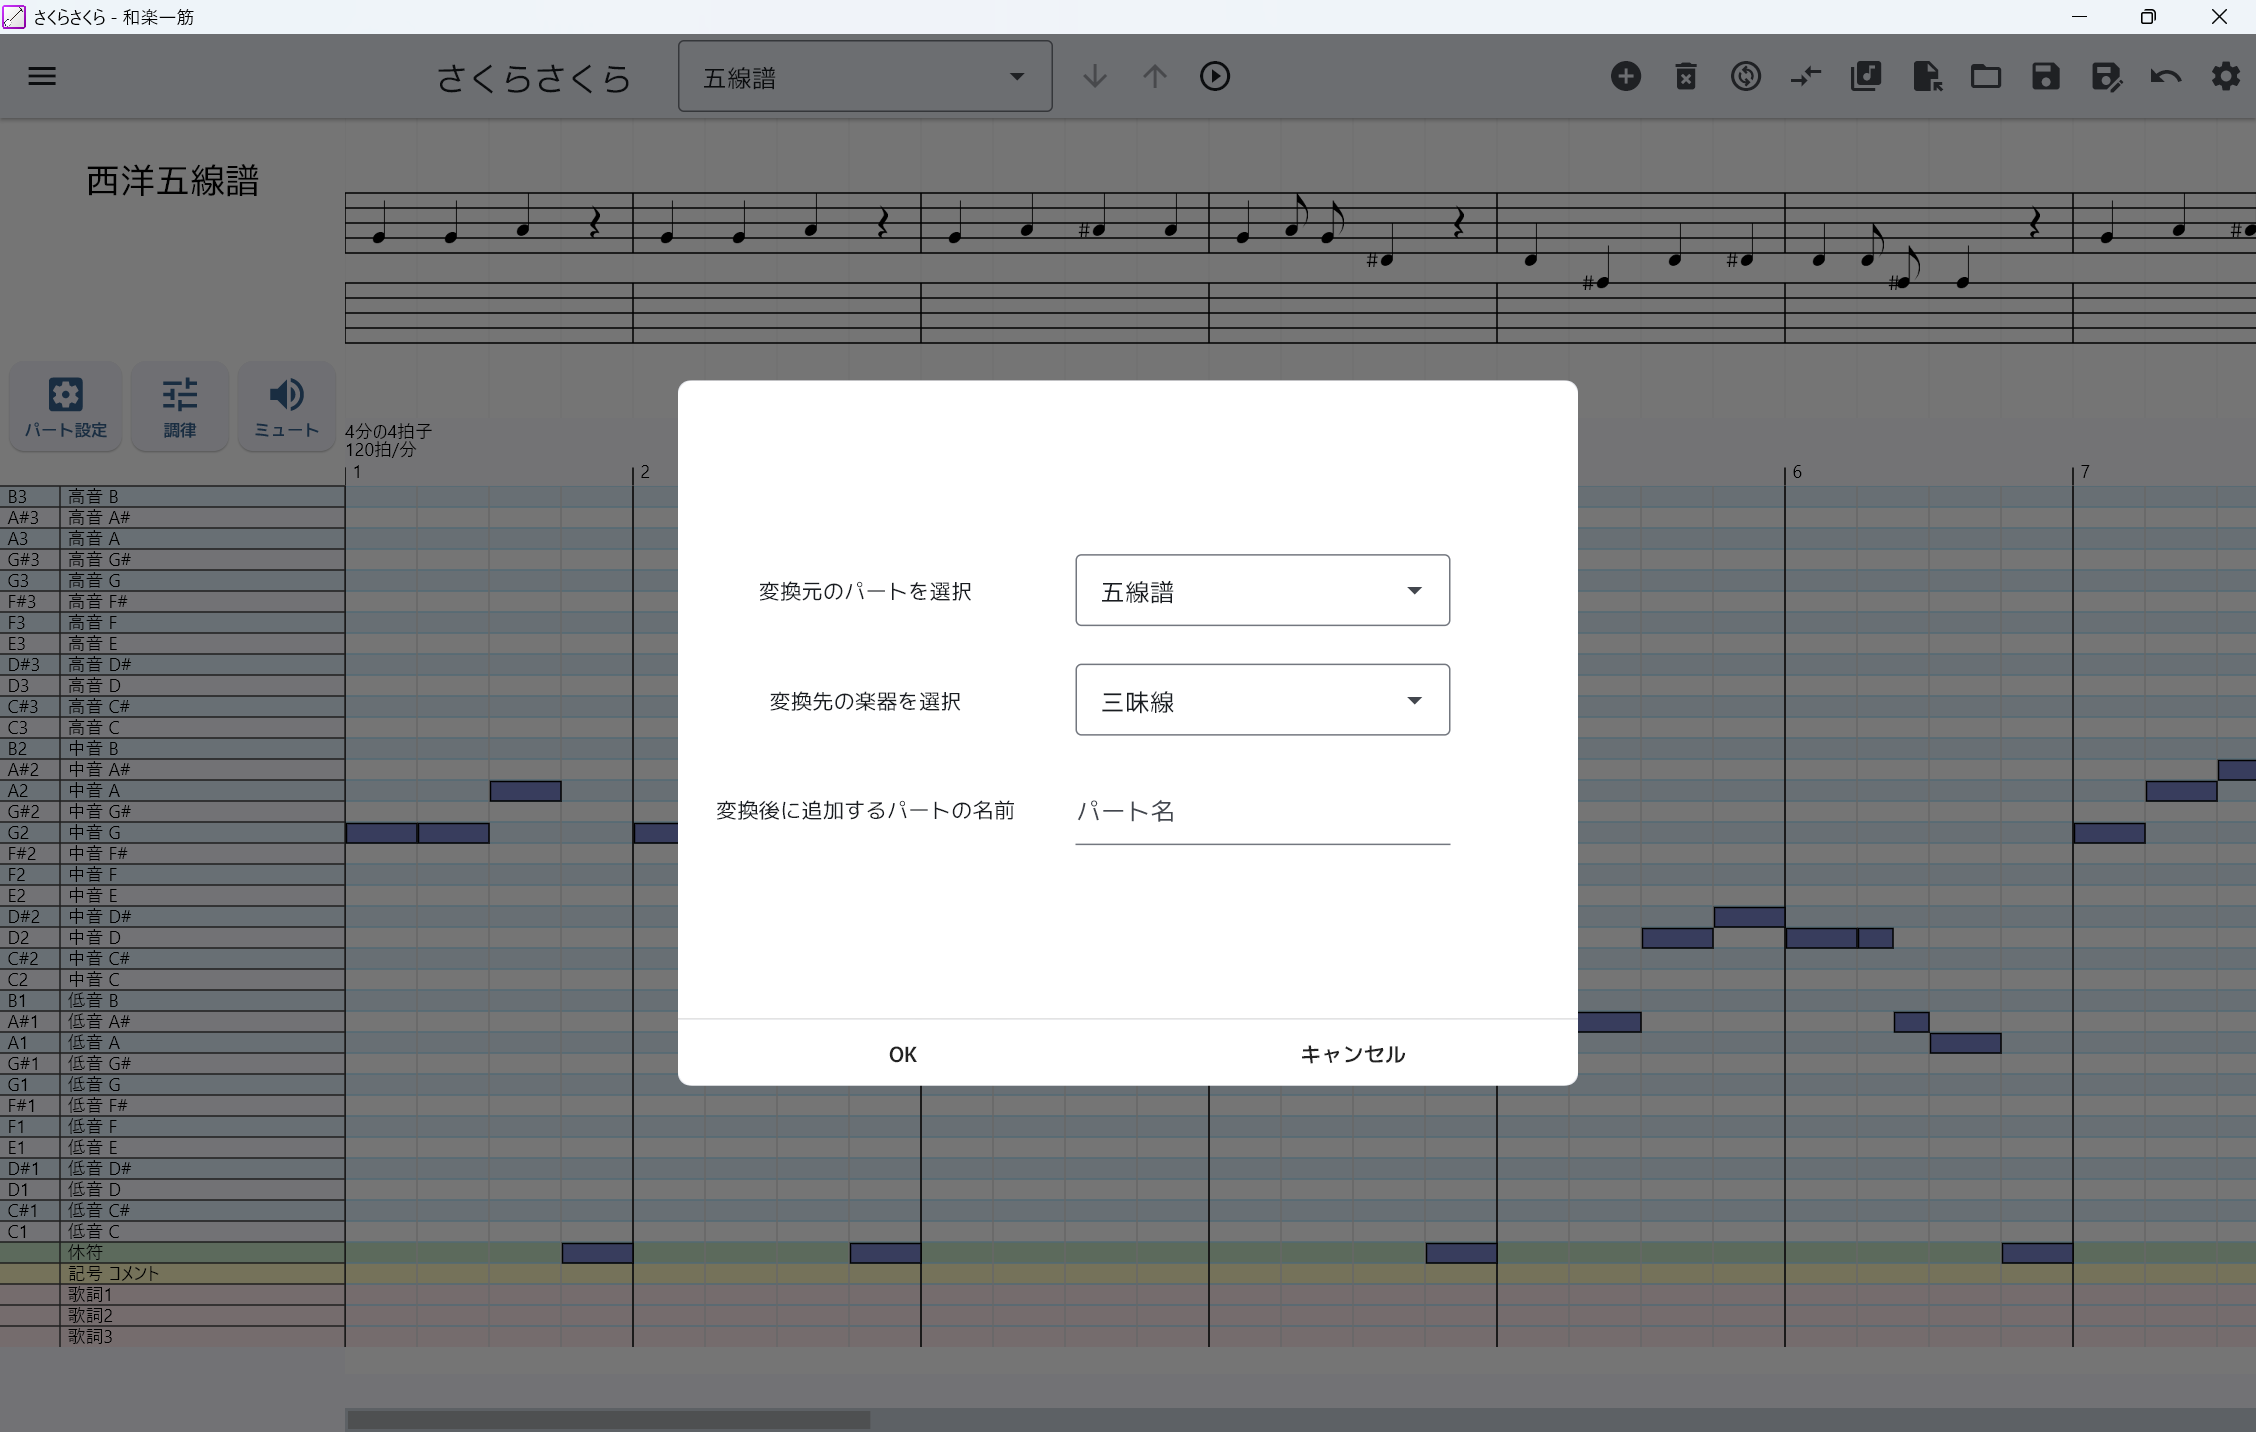Open the hamburger menu
Screen dimensions: 2256x1432
[42, 76]
